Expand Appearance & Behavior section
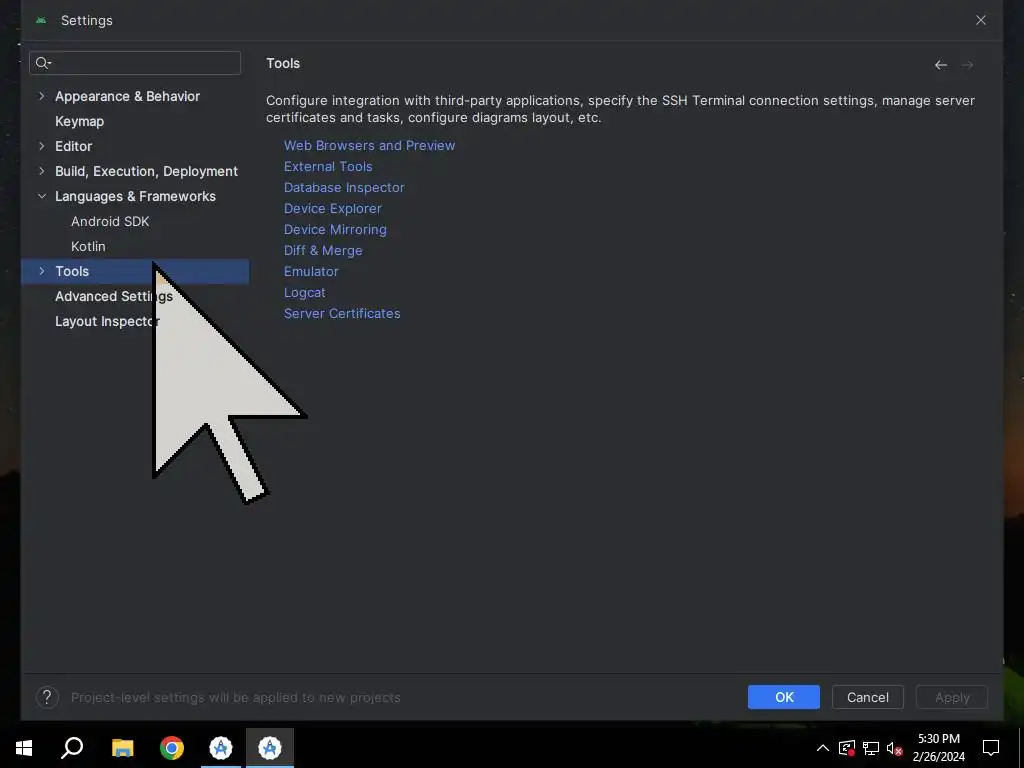Image resolution: width=1024 pixels, height=768 pixels. pos(42,96)
